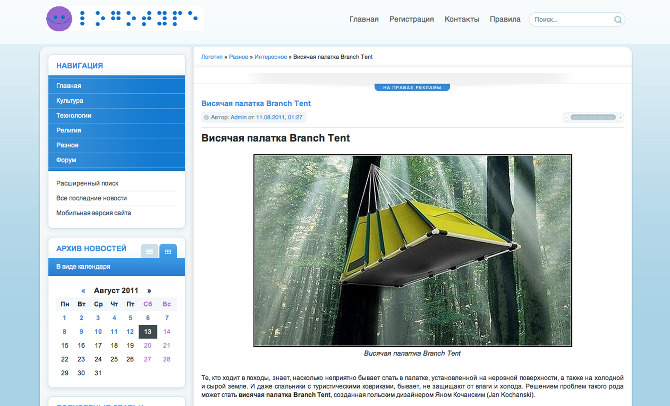Select calendar day 14
The image size is (670, 406).
click(167, 332)
